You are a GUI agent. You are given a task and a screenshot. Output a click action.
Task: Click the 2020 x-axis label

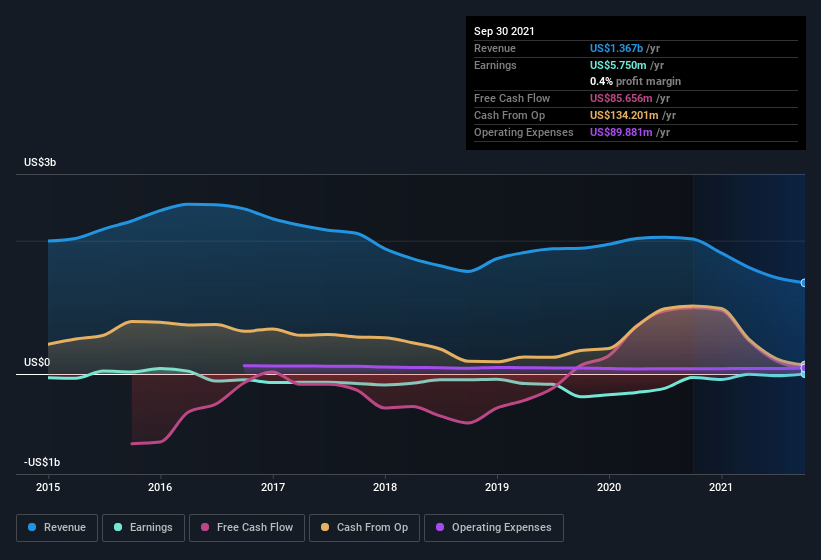(609, 487)
